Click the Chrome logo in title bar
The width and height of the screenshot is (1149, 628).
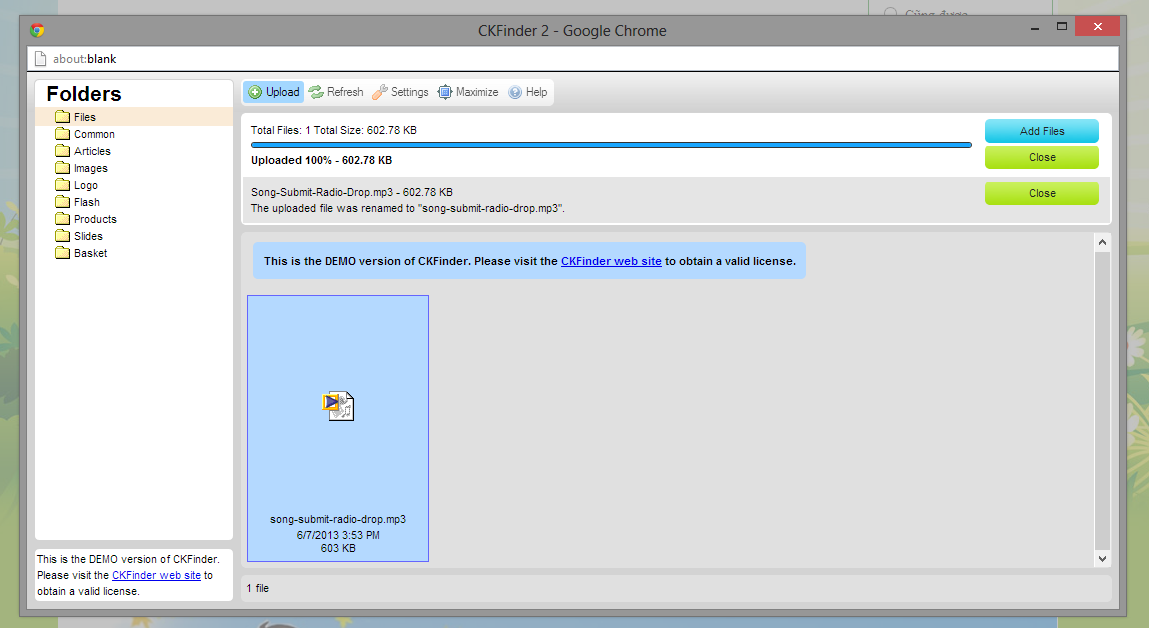[37, 30]
